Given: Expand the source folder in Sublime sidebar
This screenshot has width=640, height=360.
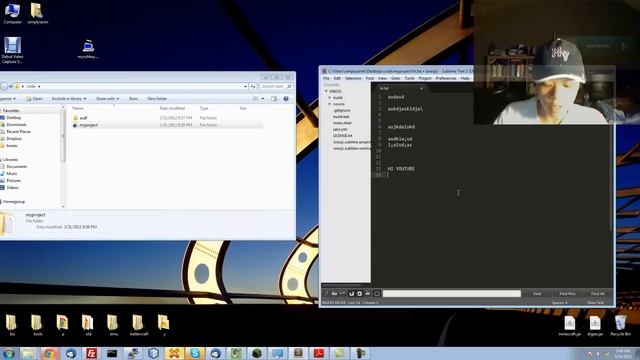Looking at the screenshot, I should (x=330, y=104).
